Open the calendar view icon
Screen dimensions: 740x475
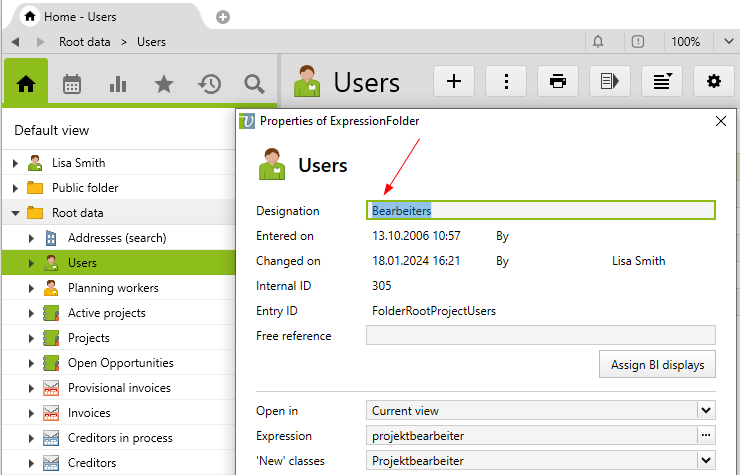(72, 84)
